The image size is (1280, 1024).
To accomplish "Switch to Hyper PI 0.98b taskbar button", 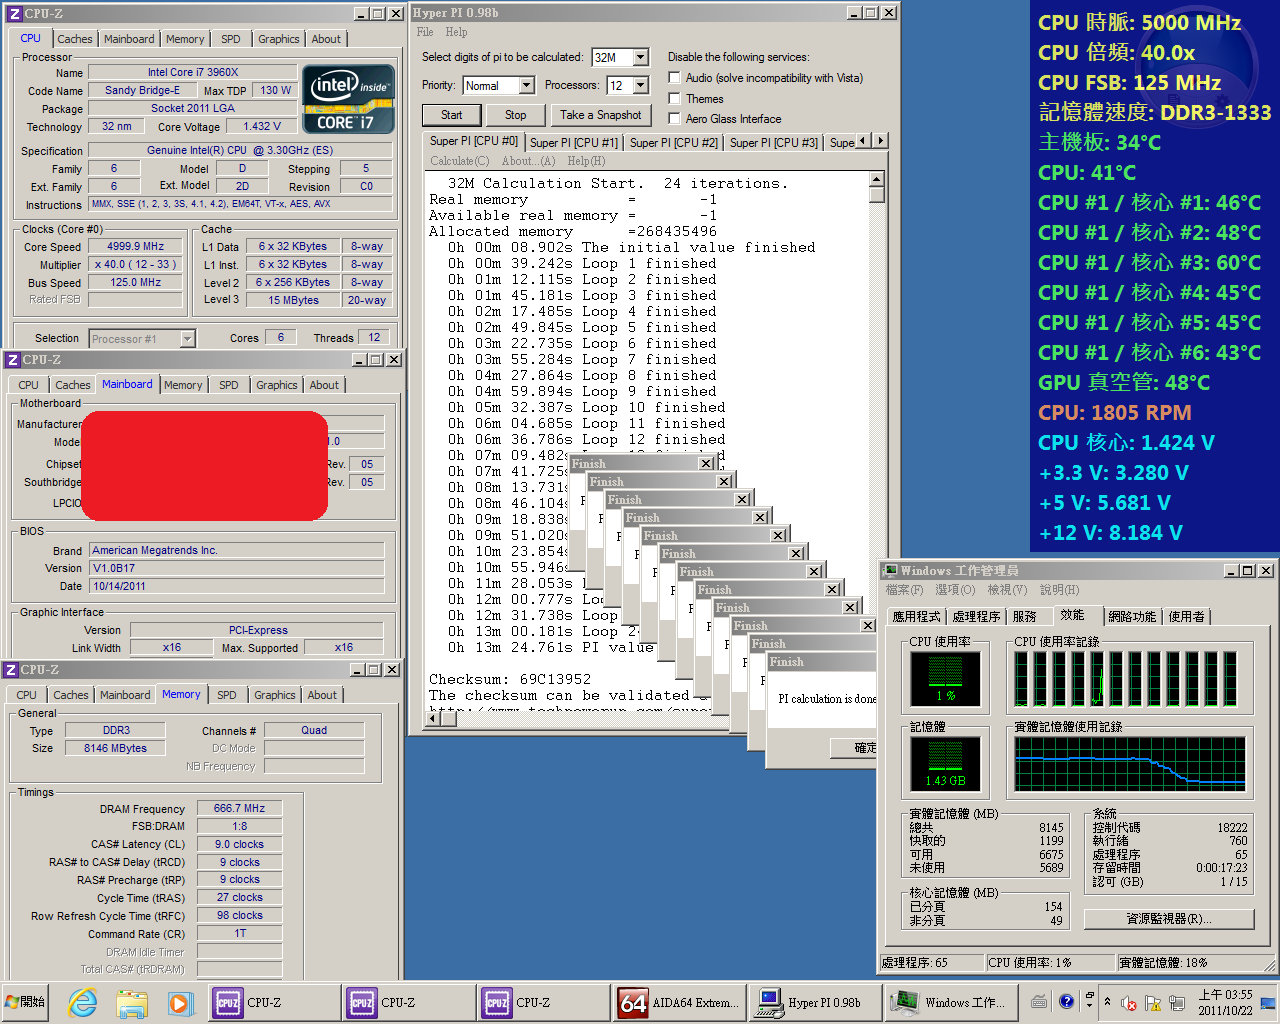I will (815, 1002).
